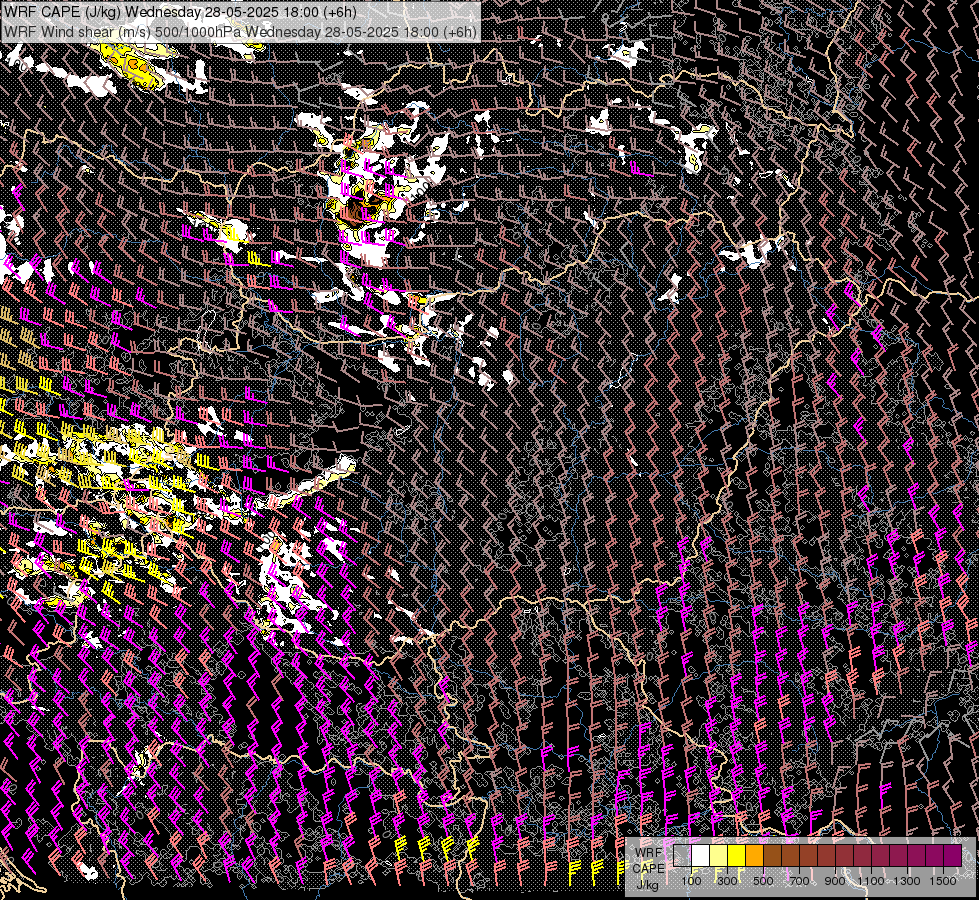
Task: Click the J/kg unit label in legend
Action: click(x=647, y=885)
